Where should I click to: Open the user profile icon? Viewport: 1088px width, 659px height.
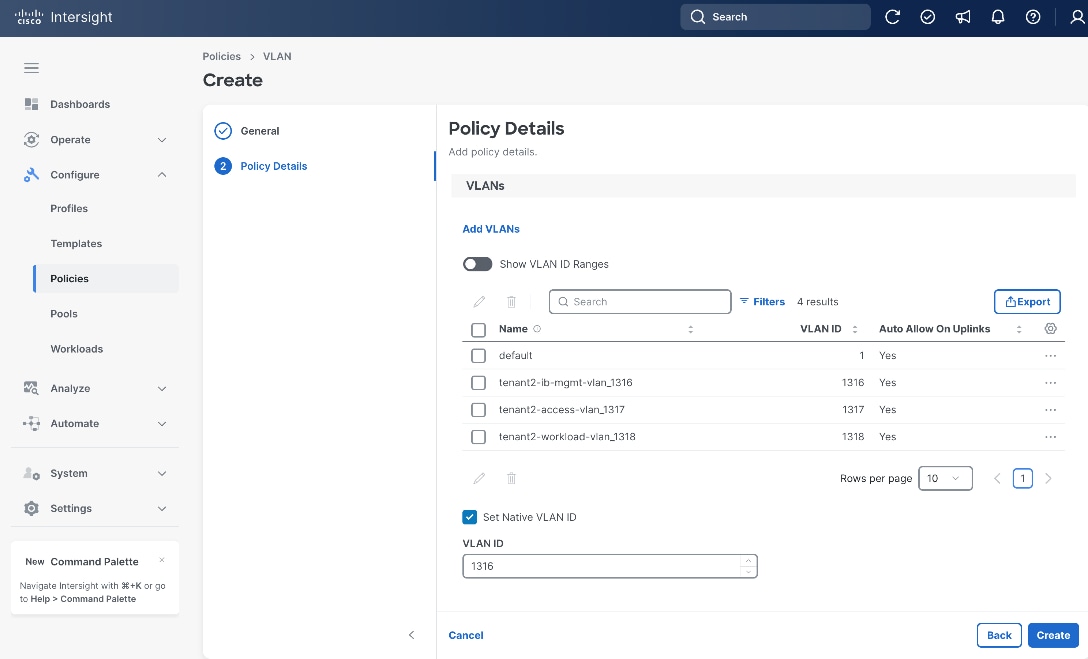1078,17
